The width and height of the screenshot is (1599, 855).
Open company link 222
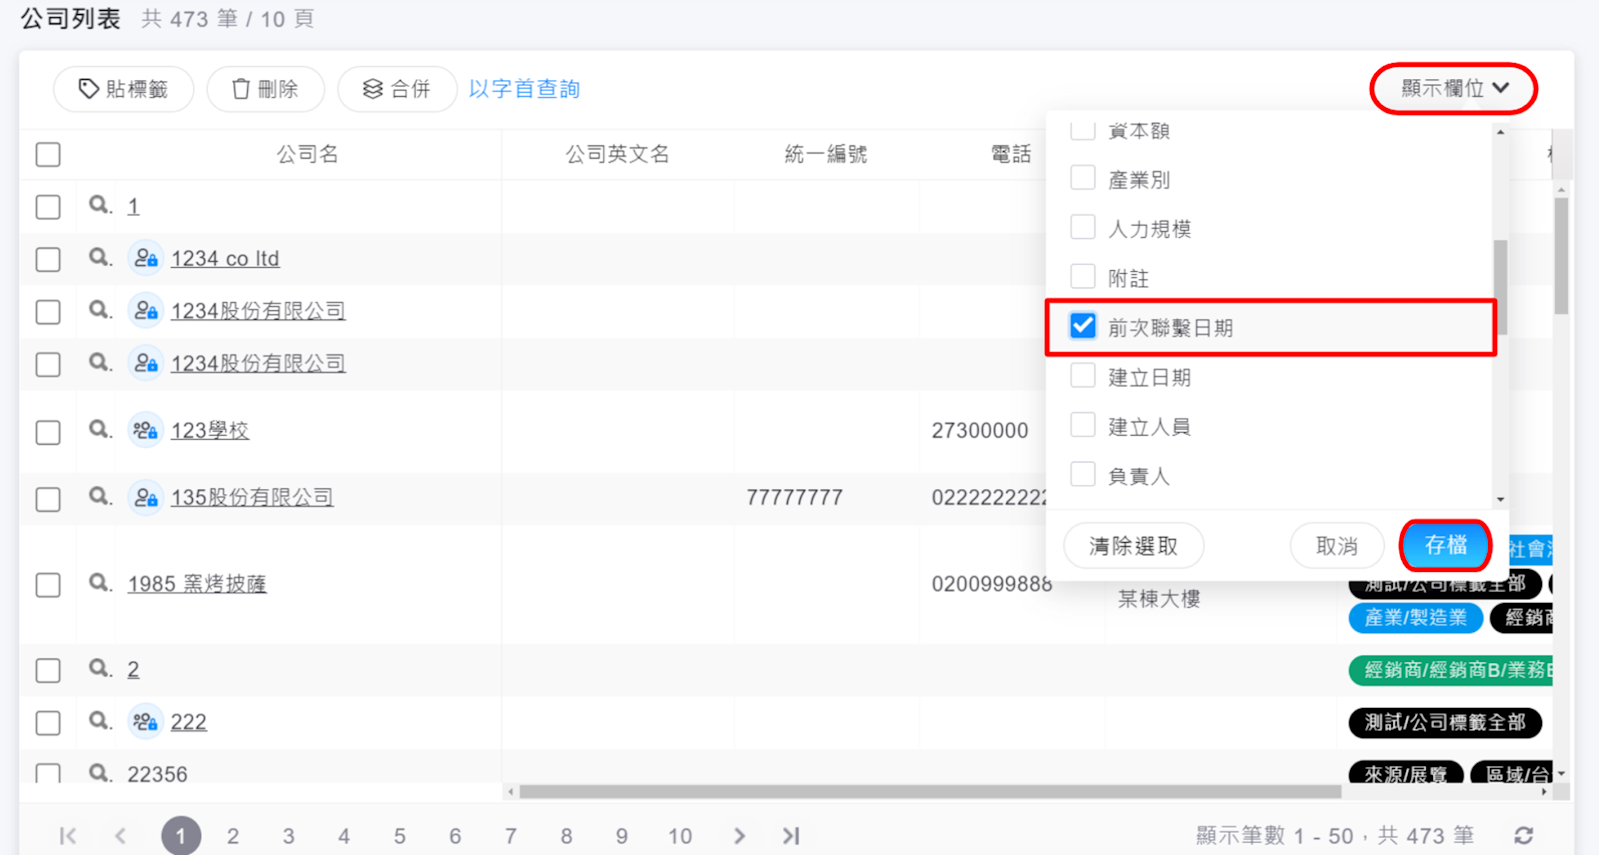[189, 721]
